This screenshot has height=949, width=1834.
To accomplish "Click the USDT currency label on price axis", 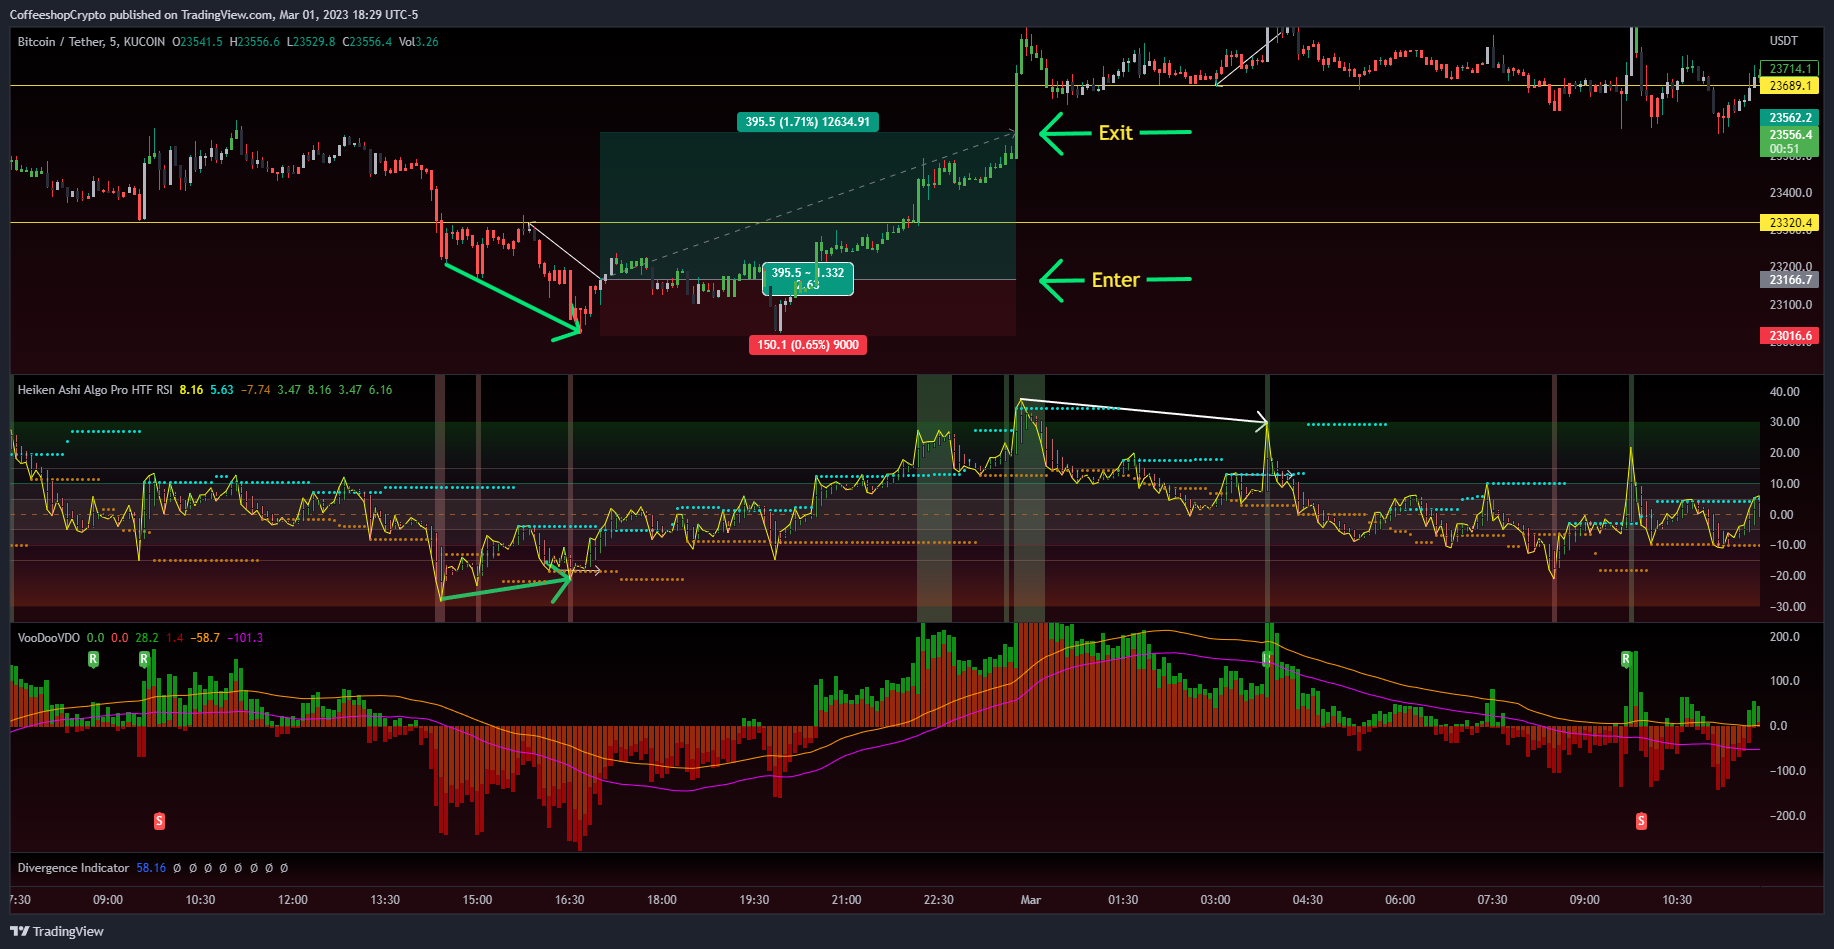I will (x=1784, y=41).
